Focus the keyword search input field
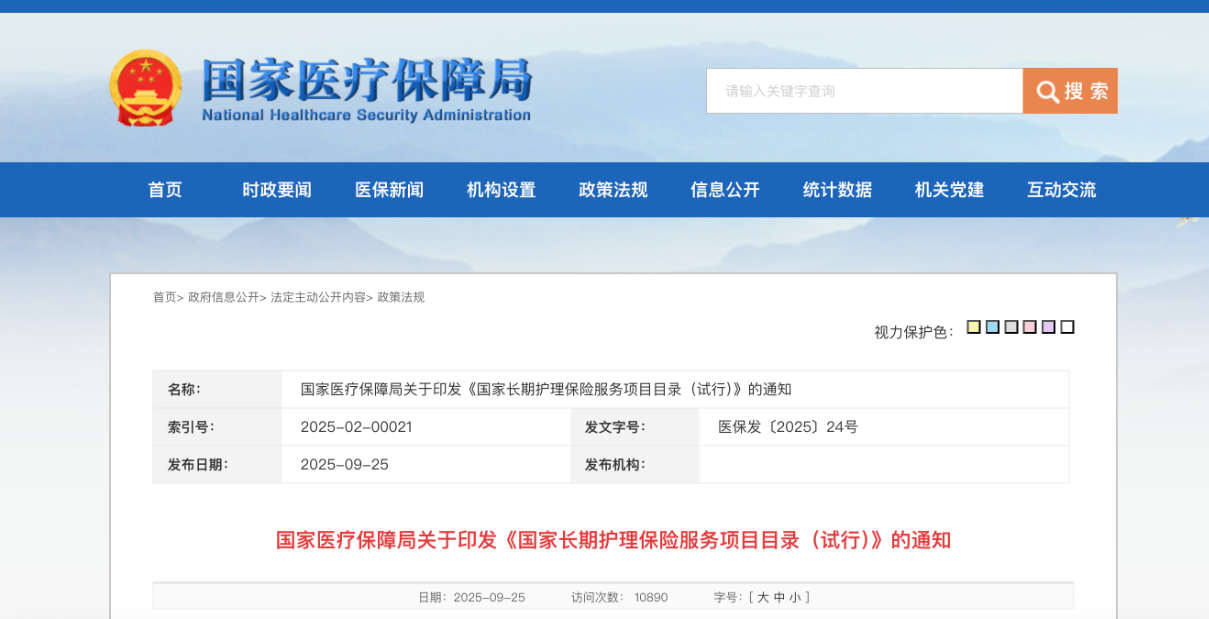The image size is (1209, 619). click(x=864, y=91)
